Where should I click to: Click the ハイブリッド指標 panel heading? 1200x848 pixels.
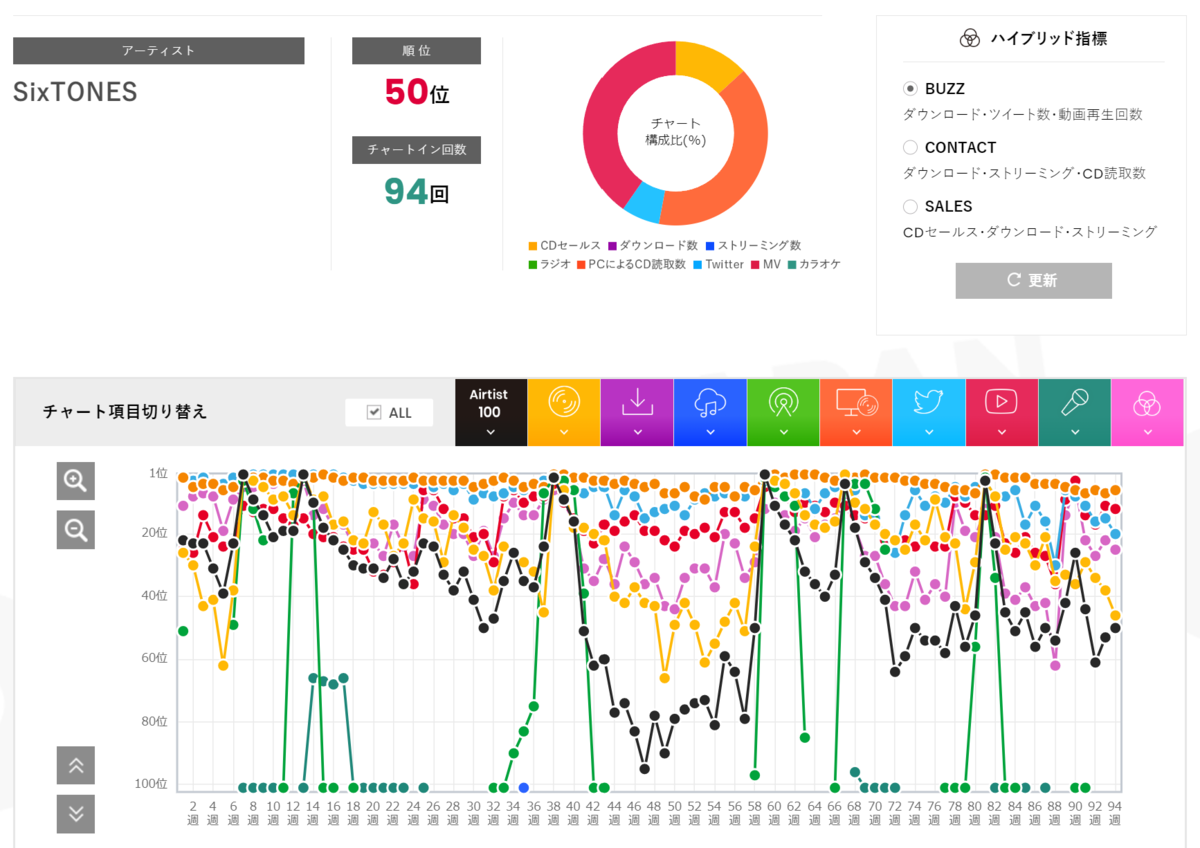tap(1049, 39)
